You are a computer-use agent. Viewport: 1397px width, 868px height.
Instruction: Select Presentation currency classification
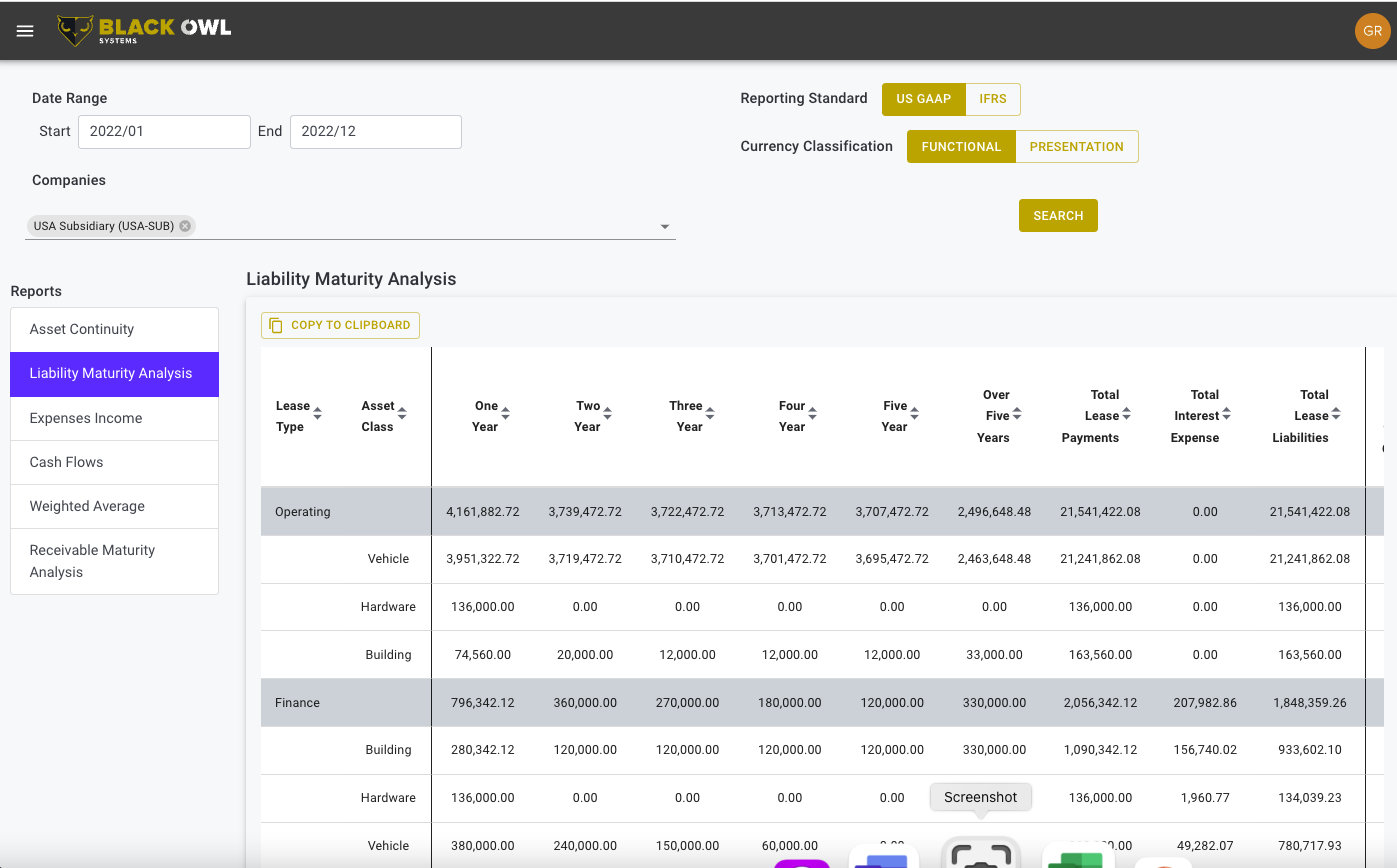point(1076,146)
